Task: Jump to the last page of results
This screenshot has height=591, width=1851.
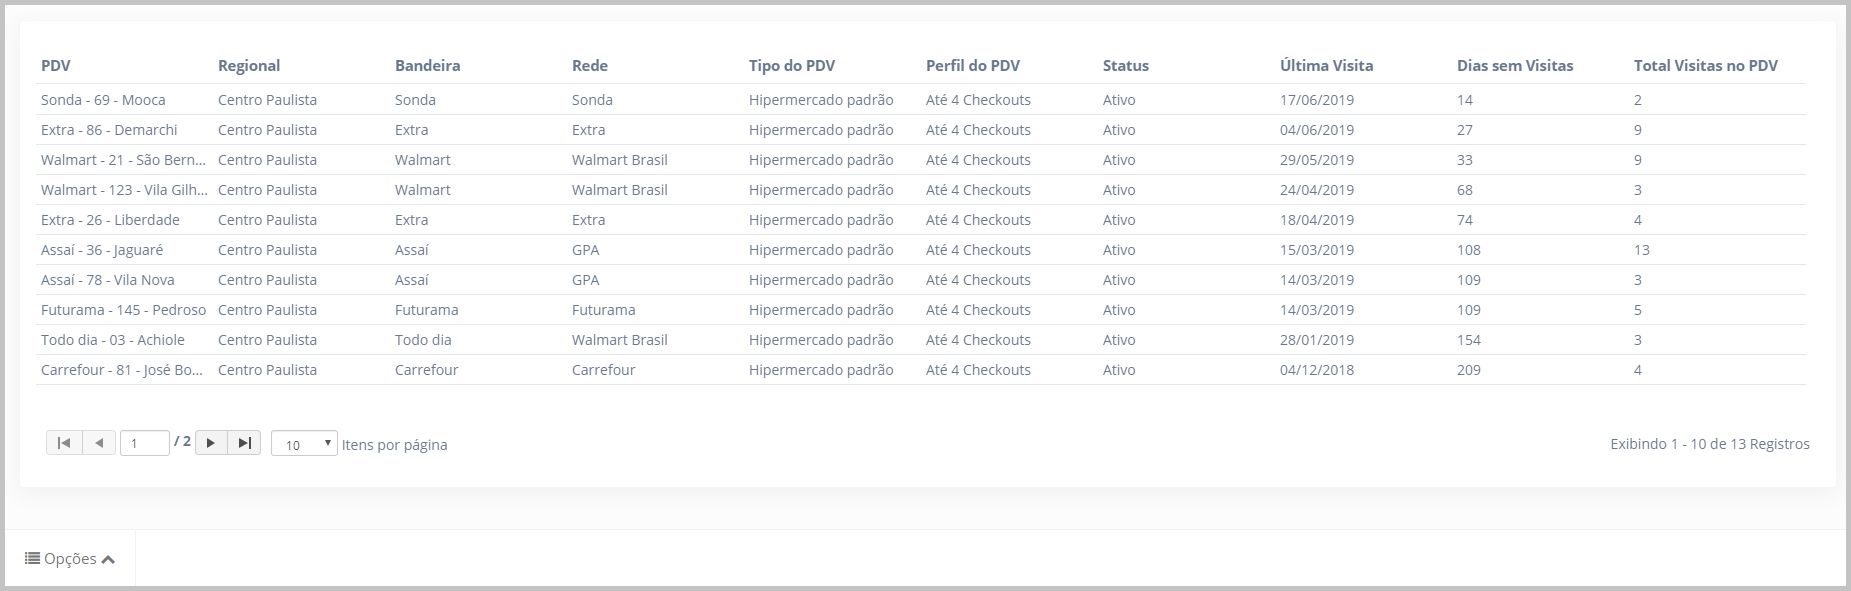Action: click(x=244, y=443)
